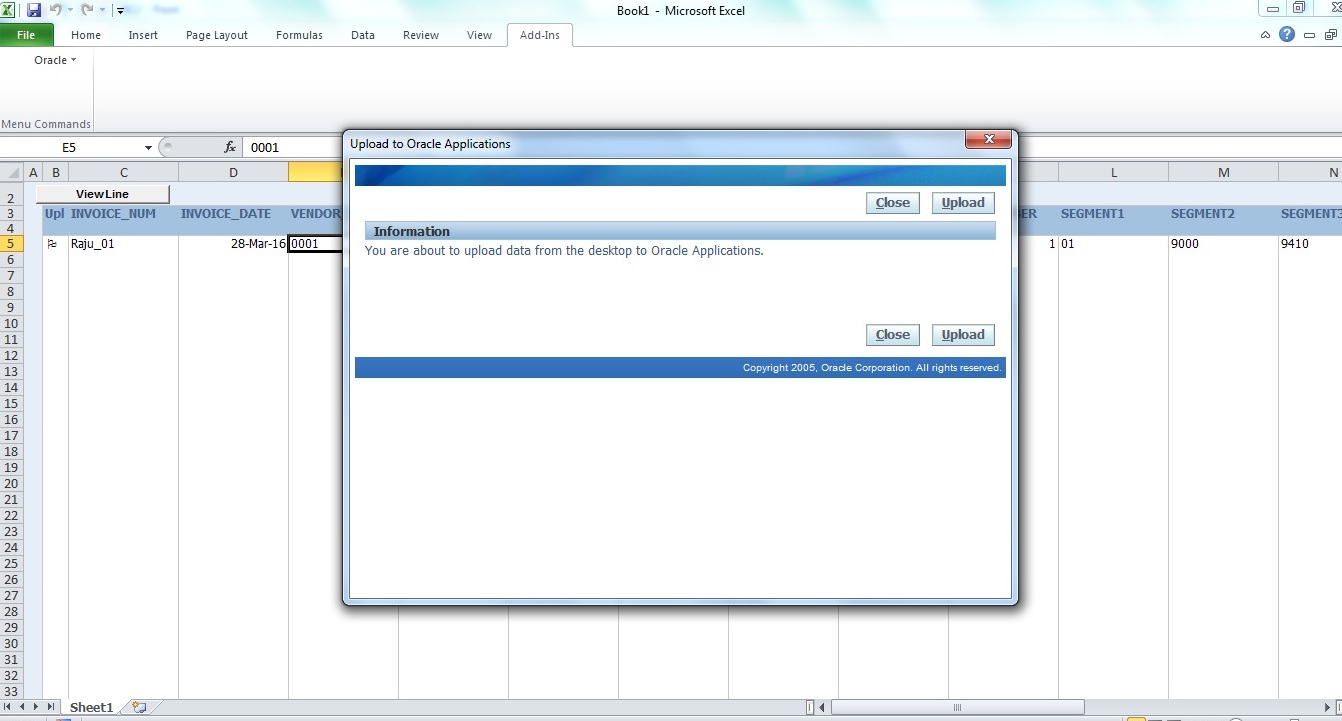Click the Select All corner triangle

pyautogui.click(x=12, y=173)
